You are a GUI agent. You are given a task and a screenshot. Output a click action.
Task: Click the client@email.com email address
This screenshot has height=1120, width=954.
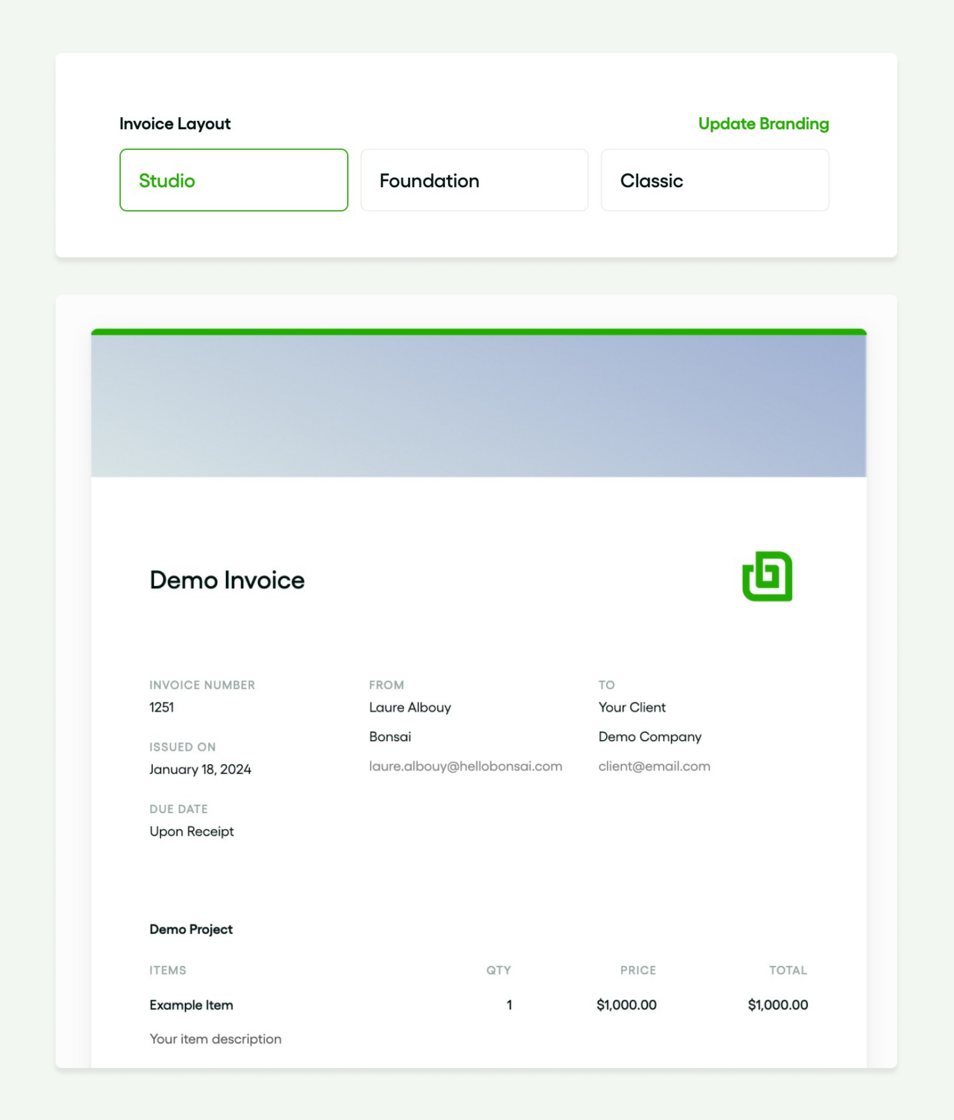pos(654,766)
